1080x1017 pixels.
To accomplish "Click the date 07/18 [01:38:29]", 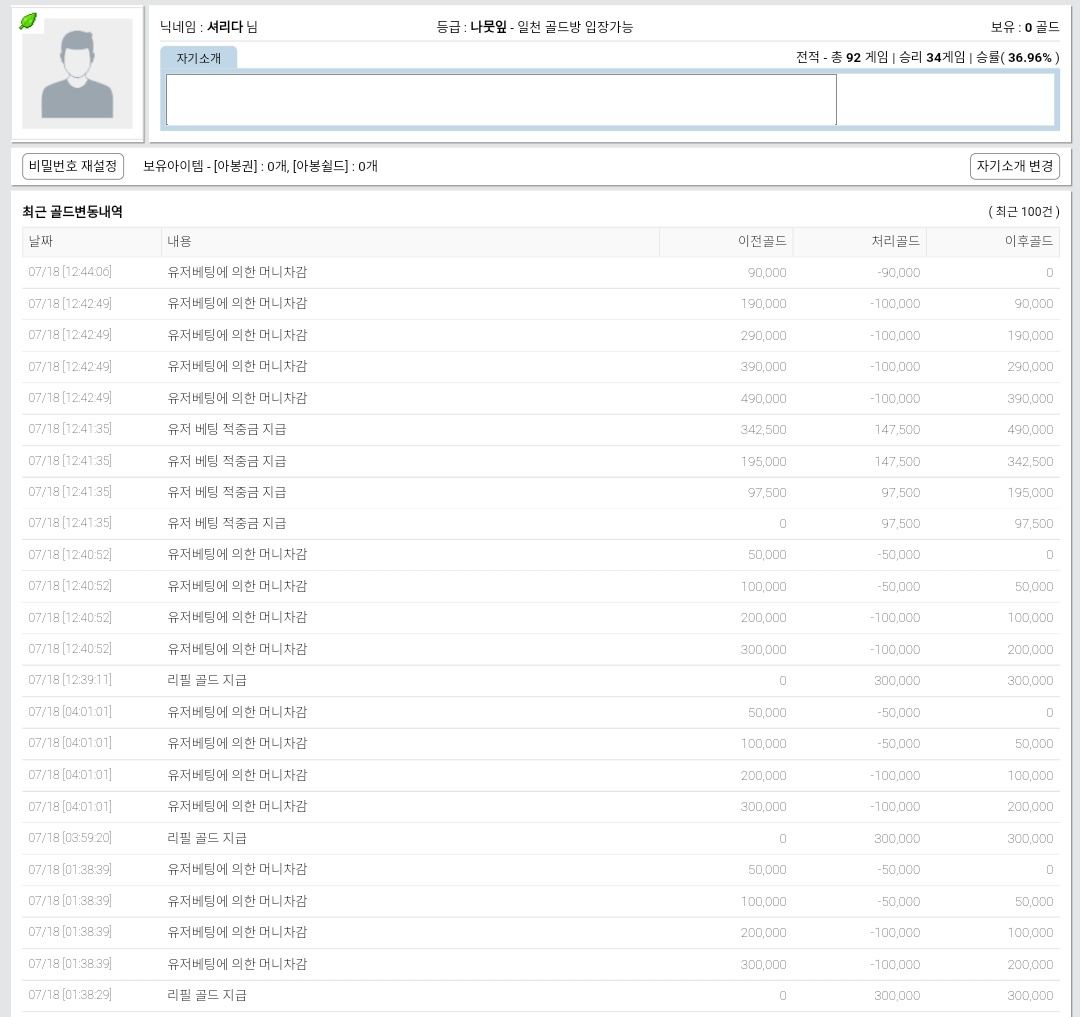I will coord(70,994).
